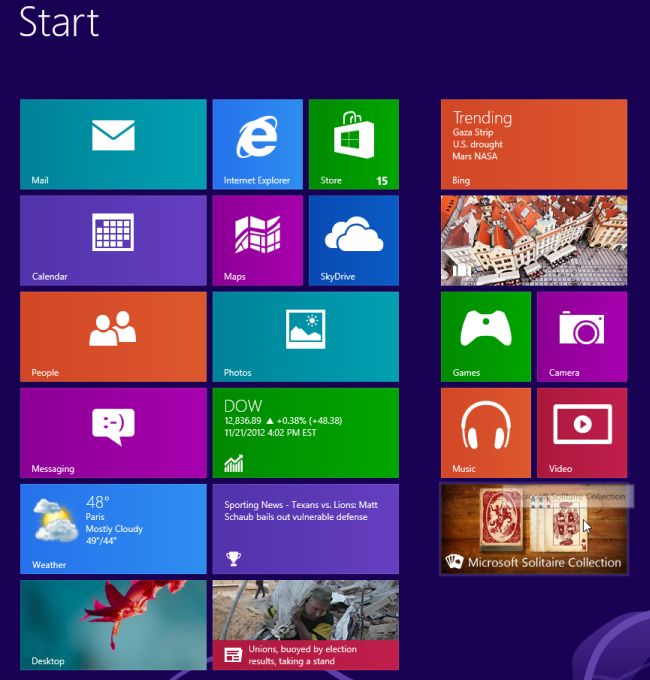
Task: Open the Travel tile with rooftops photo
Action: pos(534,240)
